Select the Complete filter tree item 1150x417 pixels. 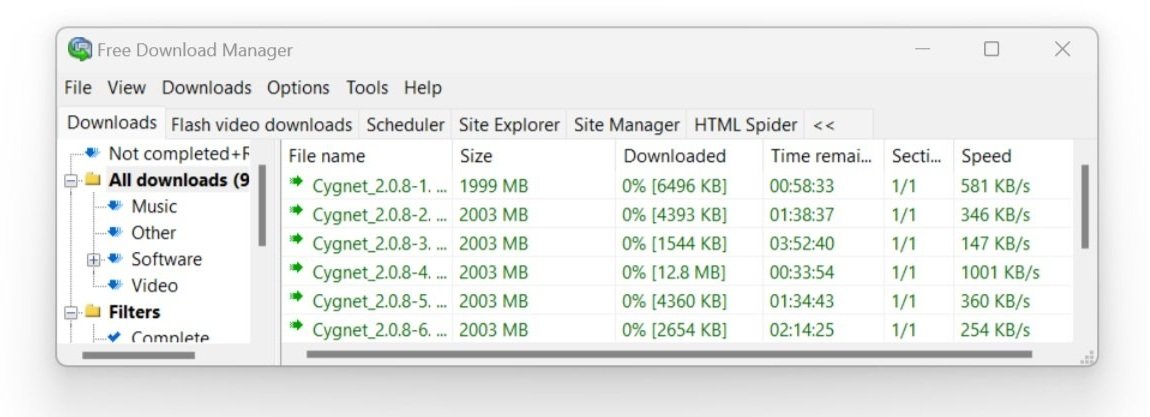170,337
